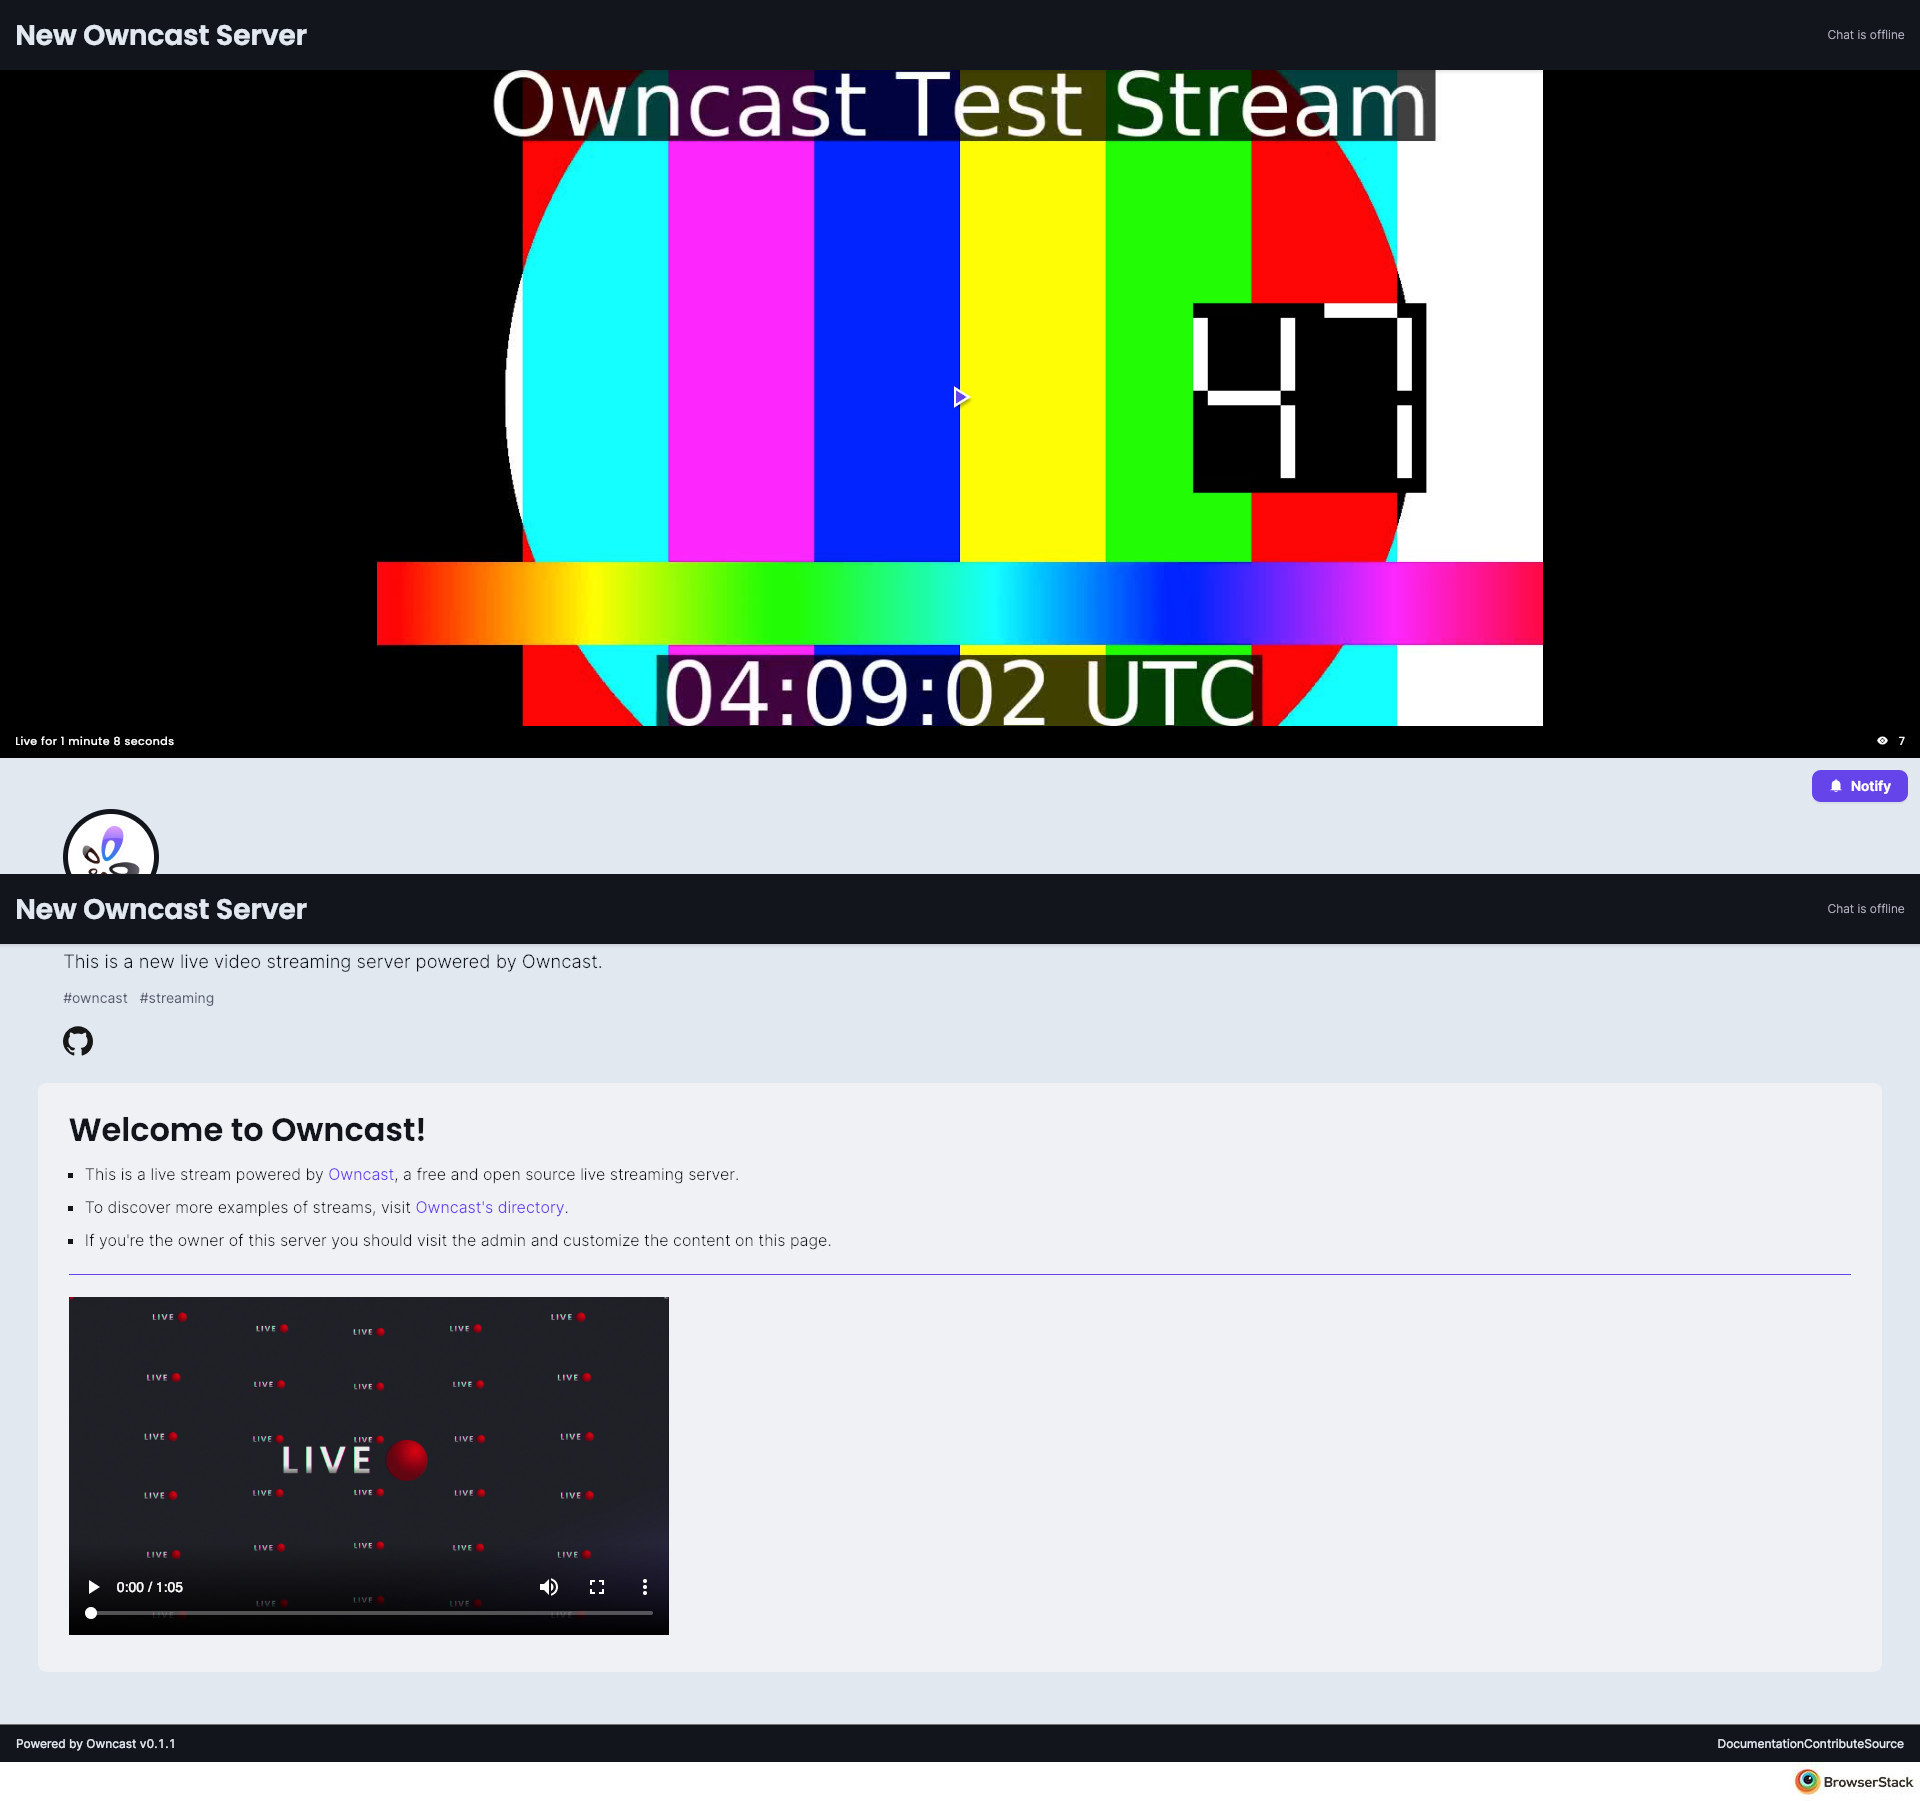The image size is (1920, 1801).
Task: Enter fullscreen on the embedded video
Action: tap(597, 1587)
